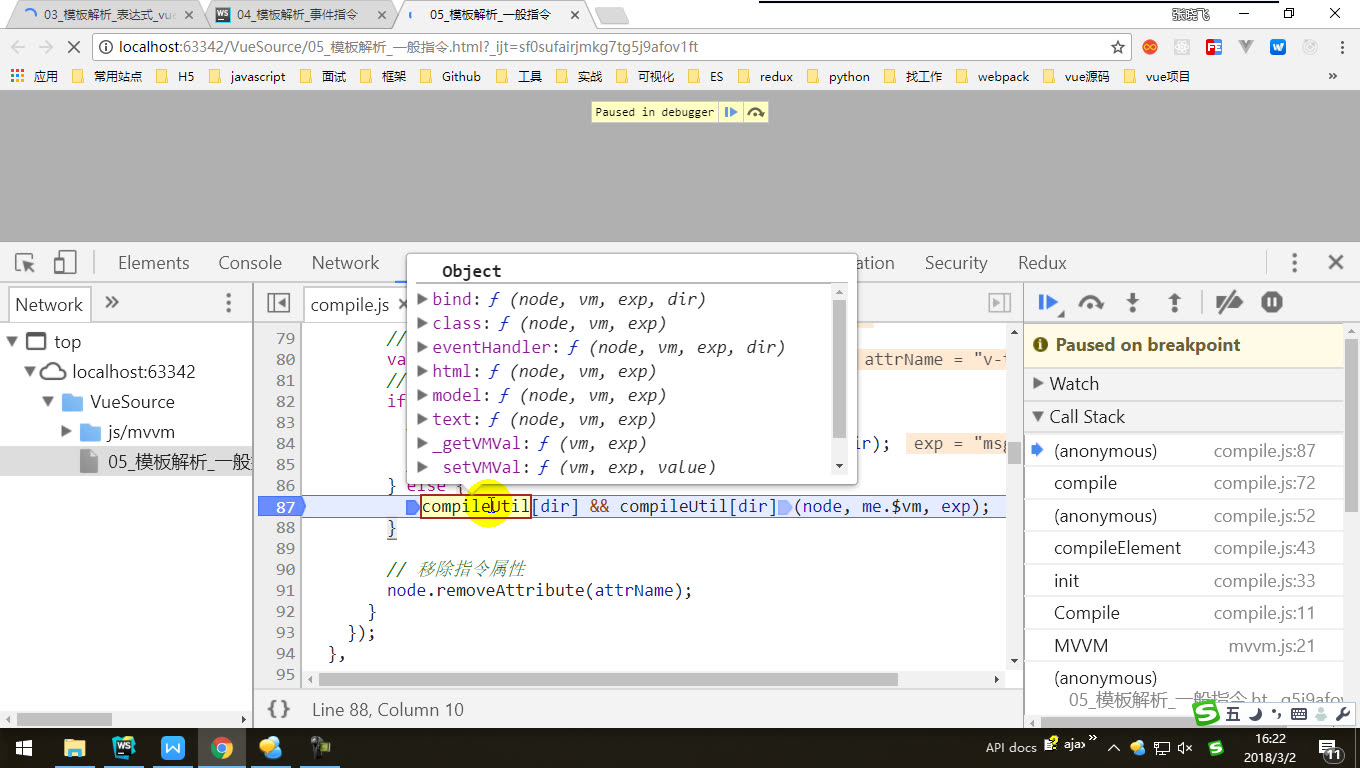Switch to 04_模板解析_事件指令 browser tab
The image size is (1360, 768).
(301, 15)
